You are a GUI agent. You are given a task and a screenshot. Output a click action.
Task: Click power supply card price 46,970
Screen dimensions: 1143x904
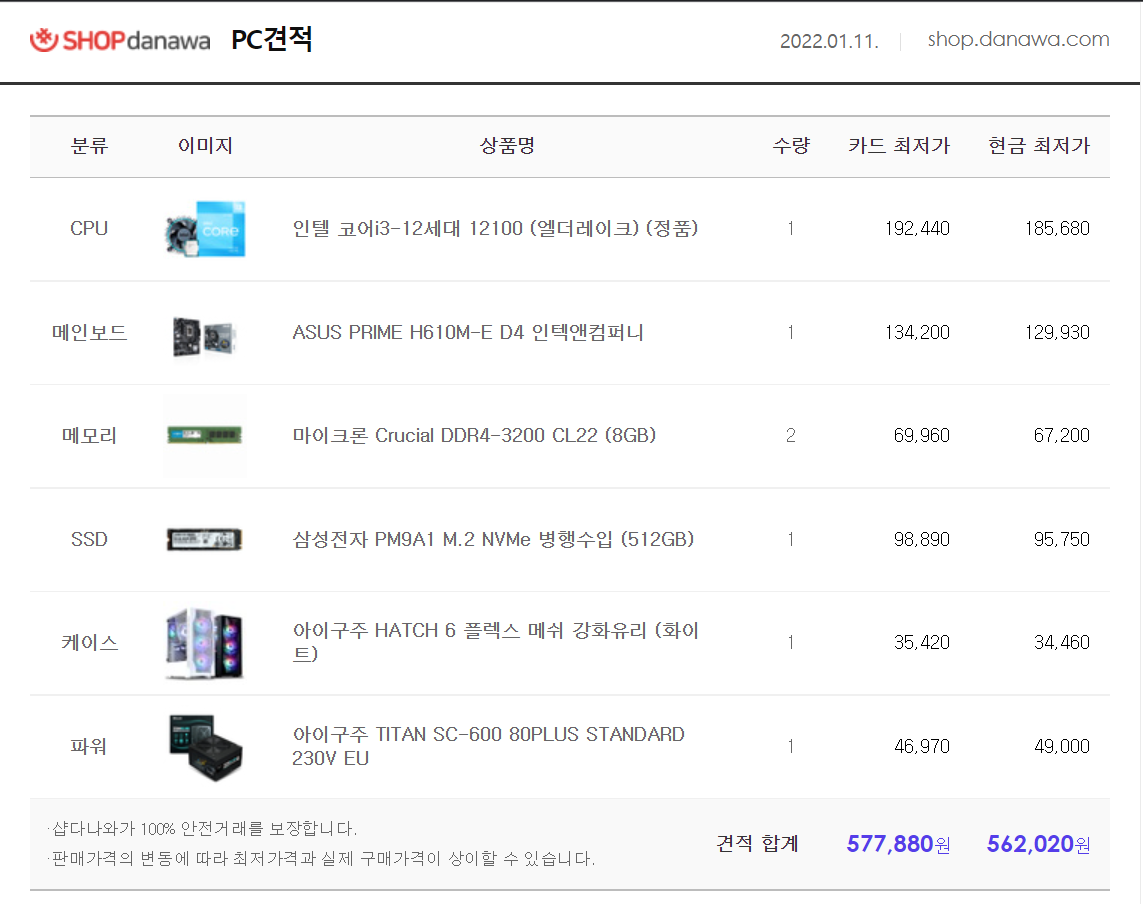921,747
